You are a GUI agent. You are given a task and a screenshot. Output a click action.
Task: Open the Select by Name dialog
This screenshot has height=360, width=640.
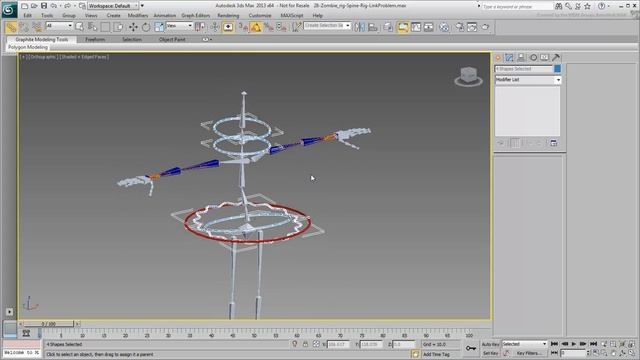[92, 27]
